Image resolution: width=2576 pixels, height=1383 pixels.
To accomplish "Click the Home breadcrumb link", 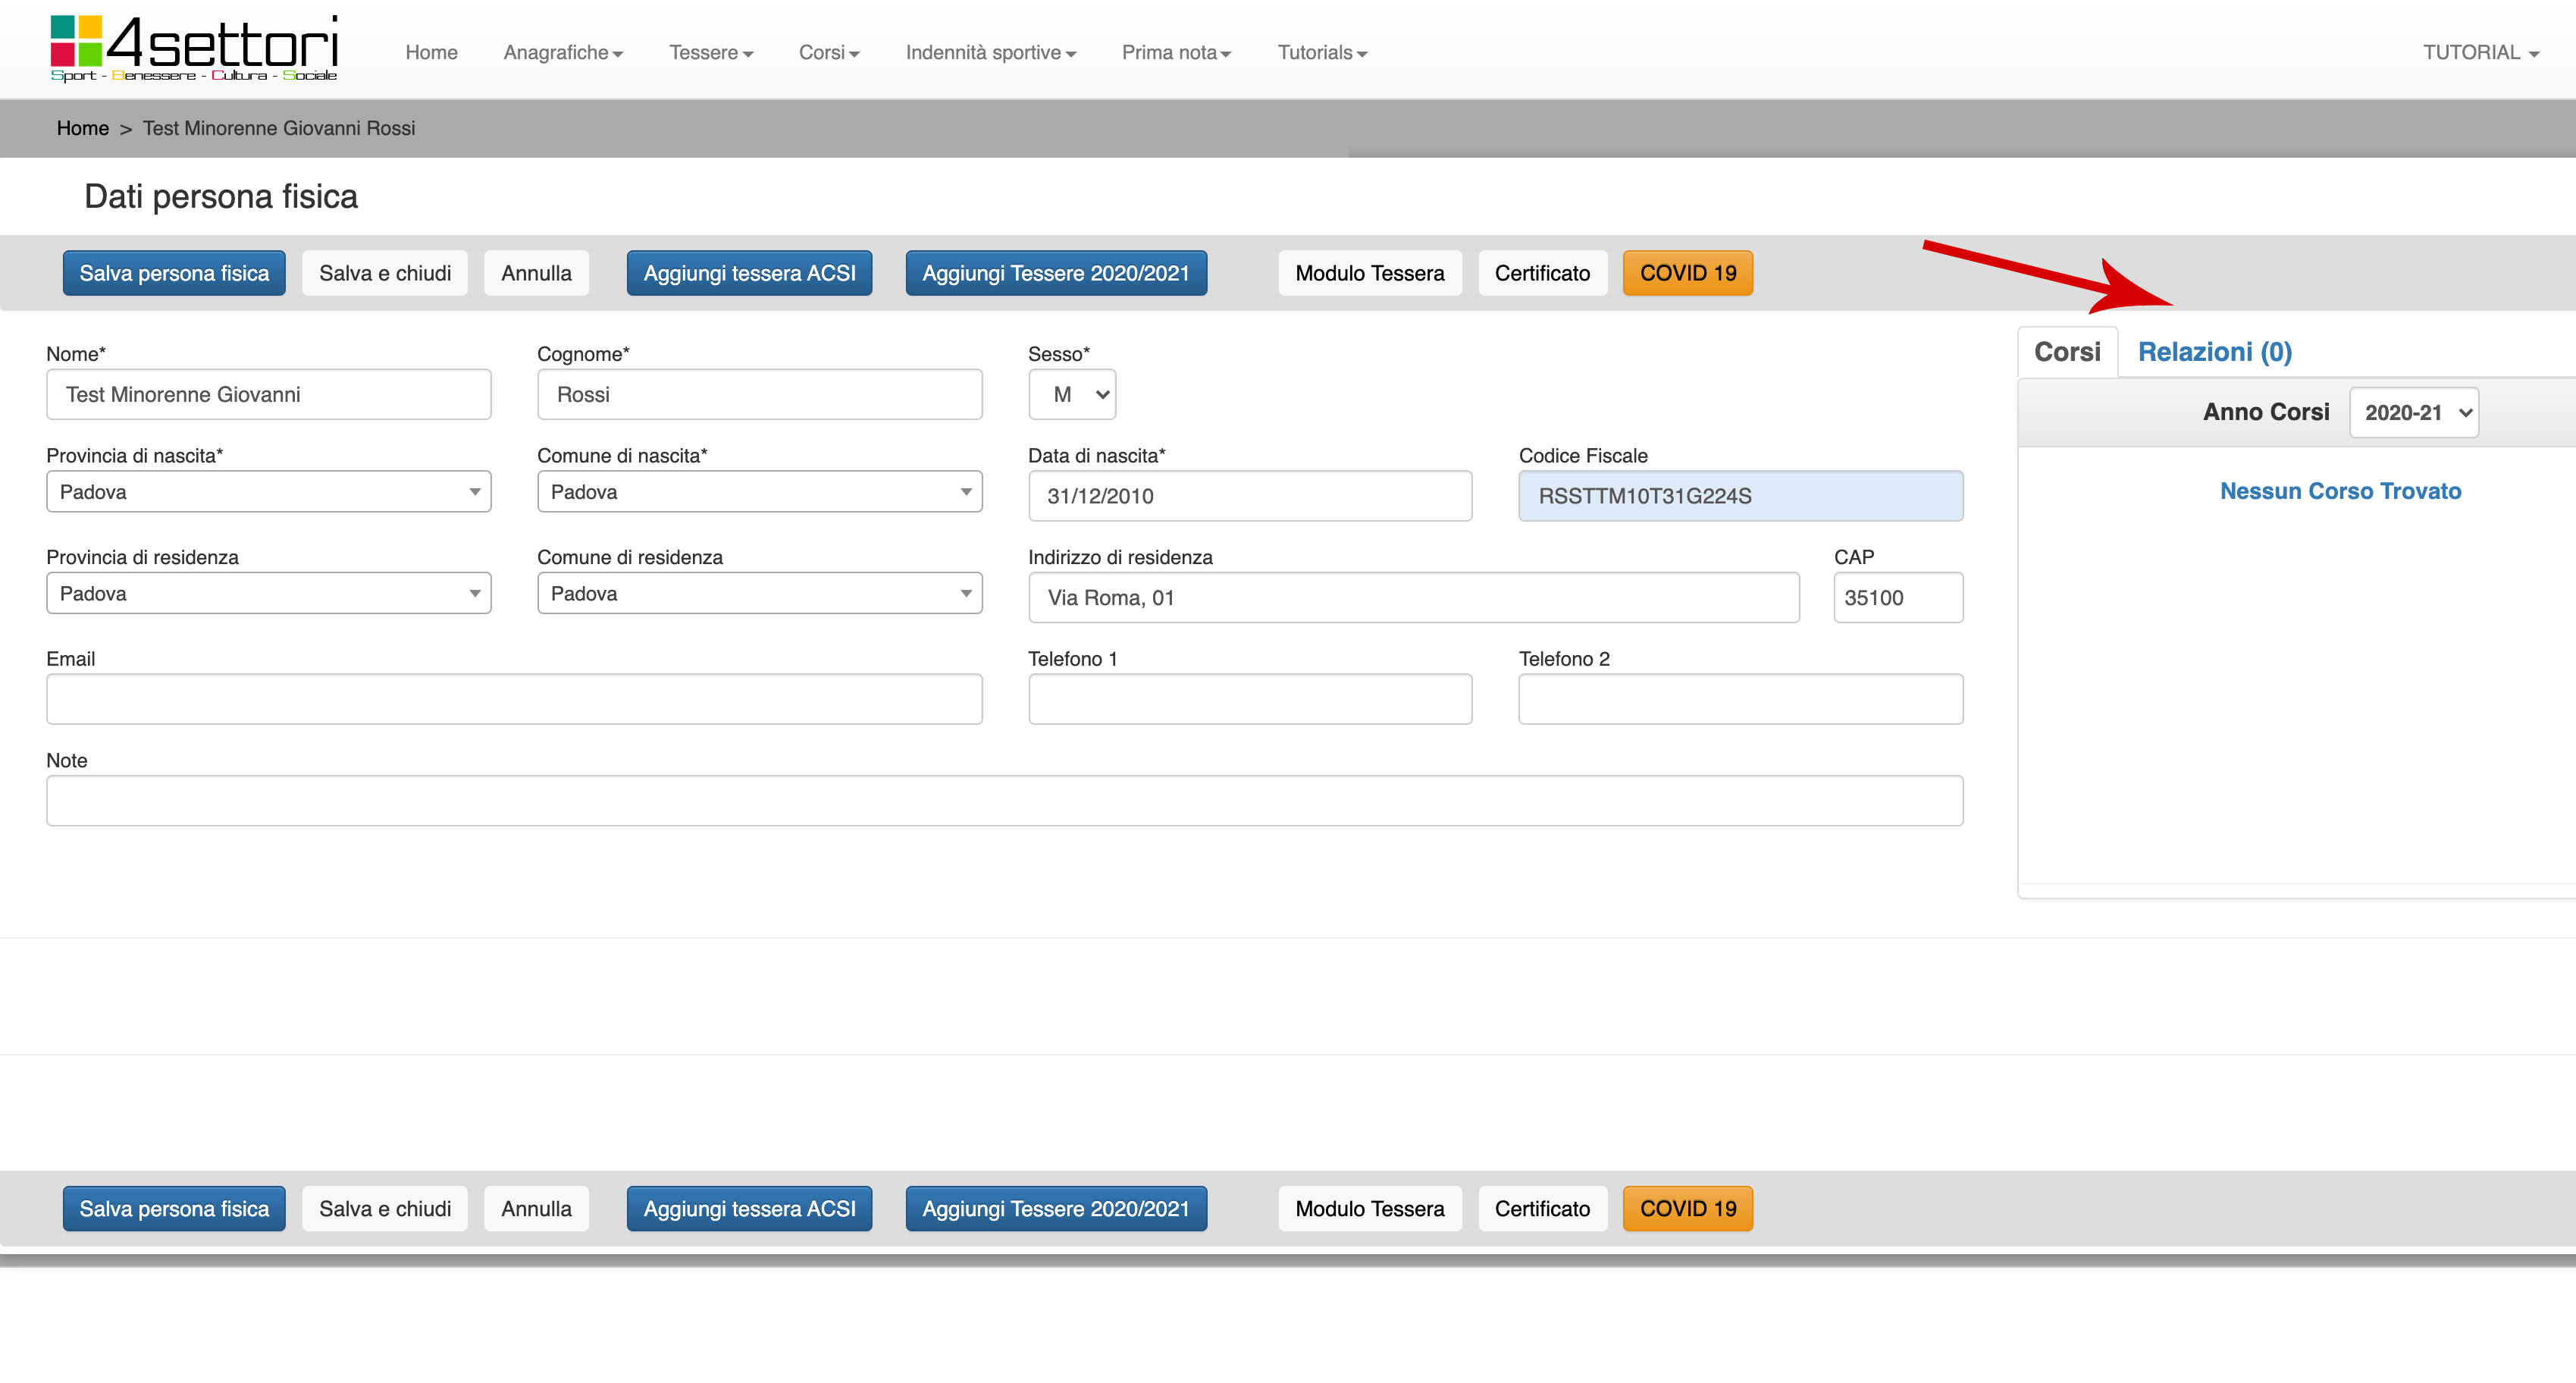I will [x=83, y=128].
